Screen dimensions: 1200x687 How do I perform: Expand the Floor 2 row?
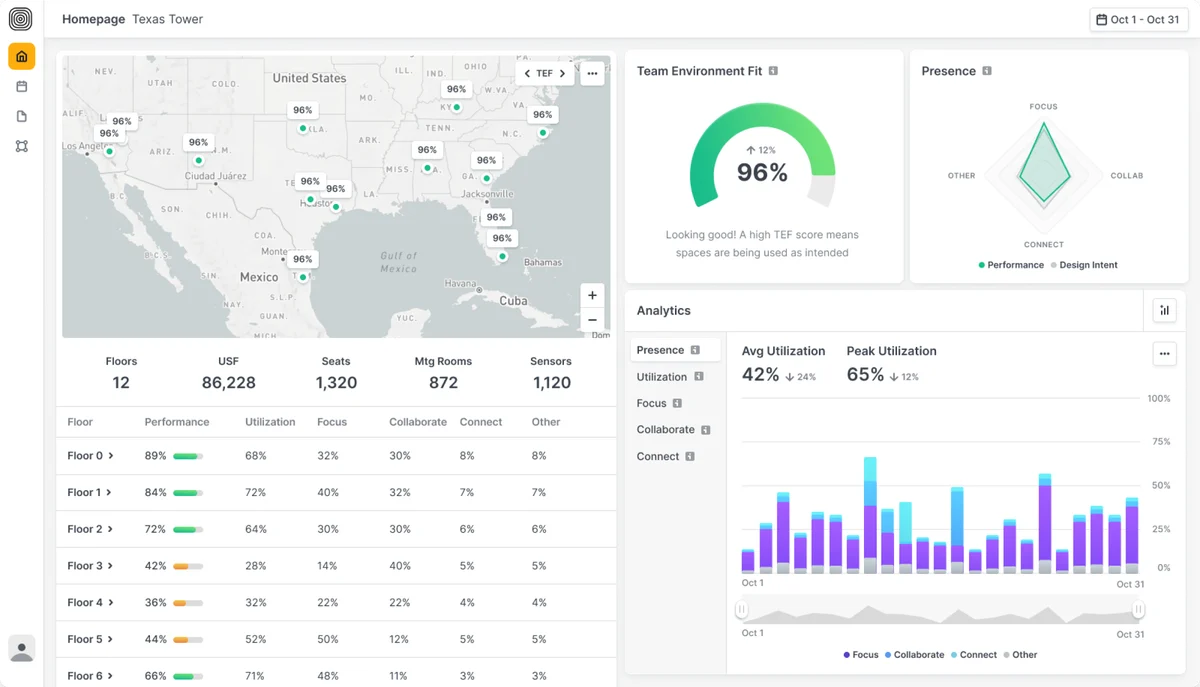pos(111,529)
